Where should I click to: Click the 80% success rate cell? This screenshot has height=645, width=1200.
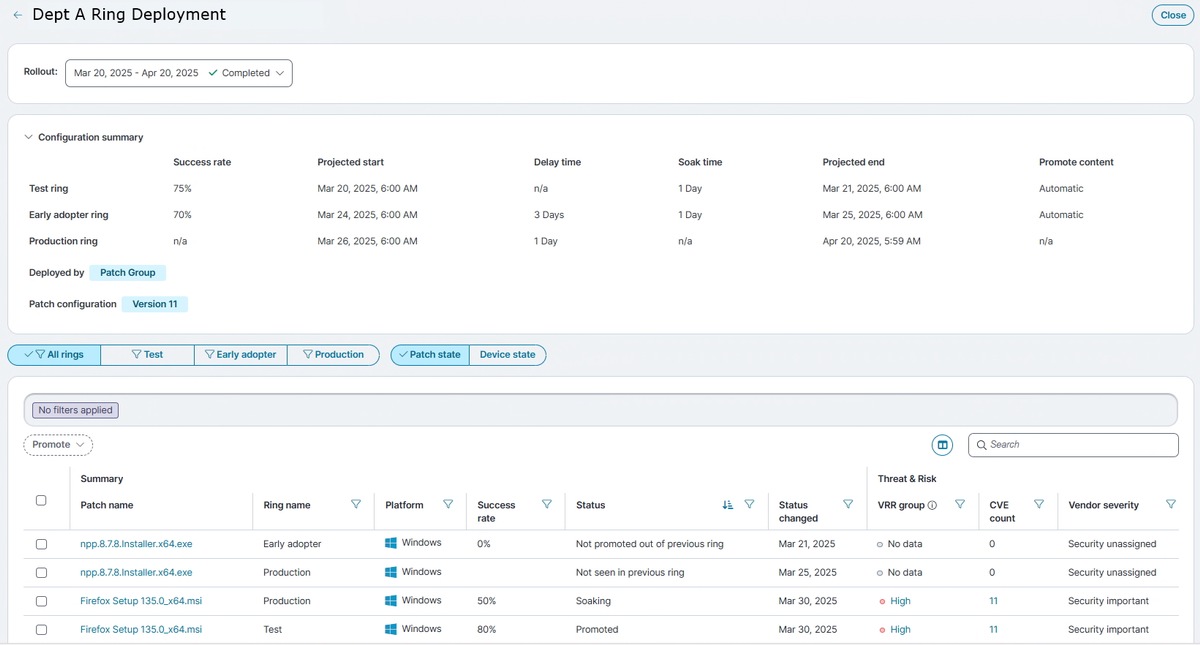(x=487, y=630)
